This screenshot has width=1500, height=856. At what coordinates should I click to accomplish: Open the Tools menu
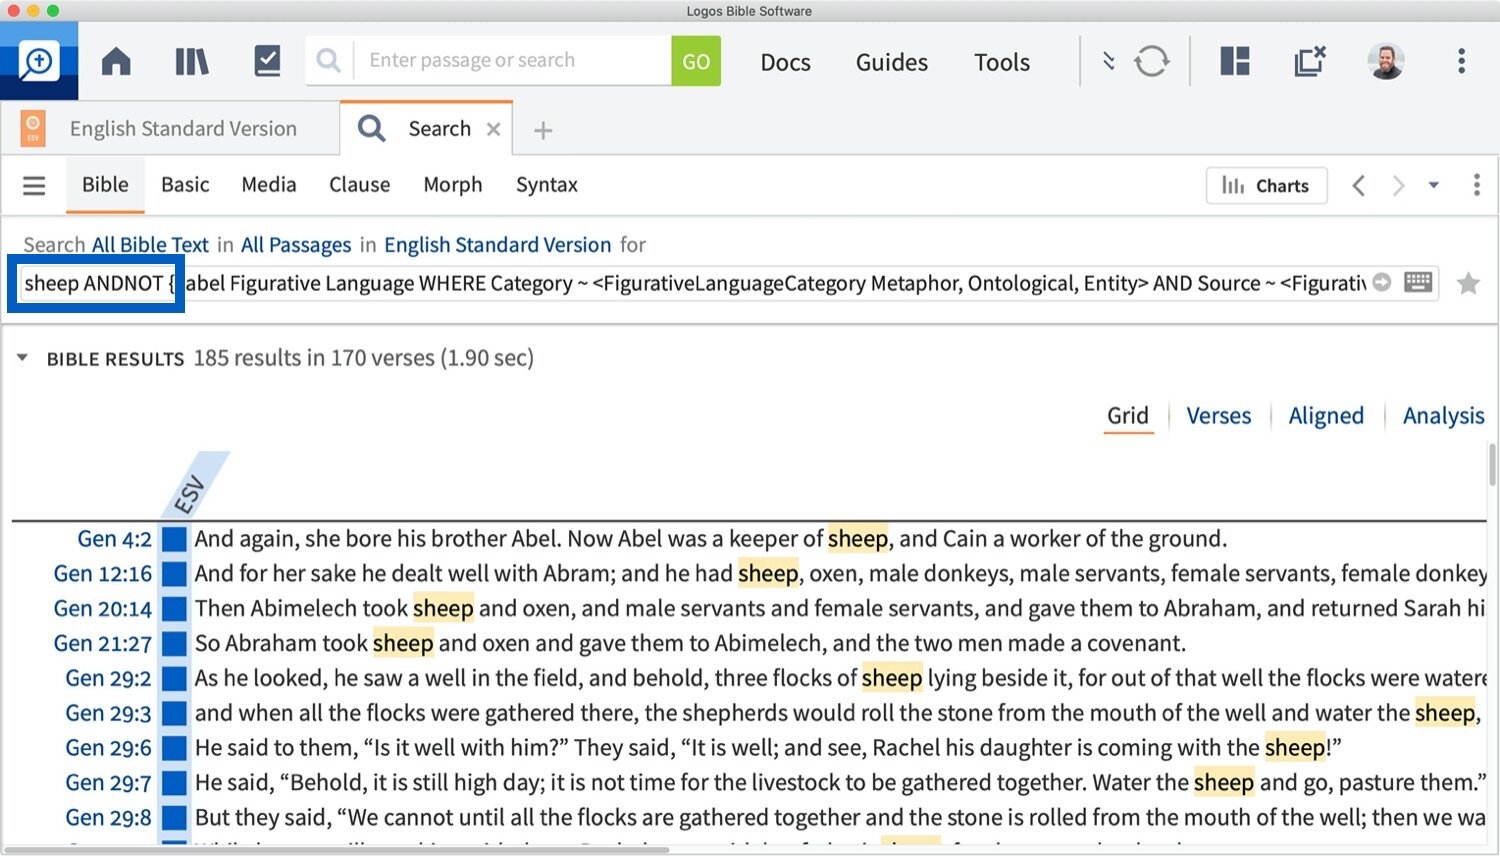tap(1002, 62)
